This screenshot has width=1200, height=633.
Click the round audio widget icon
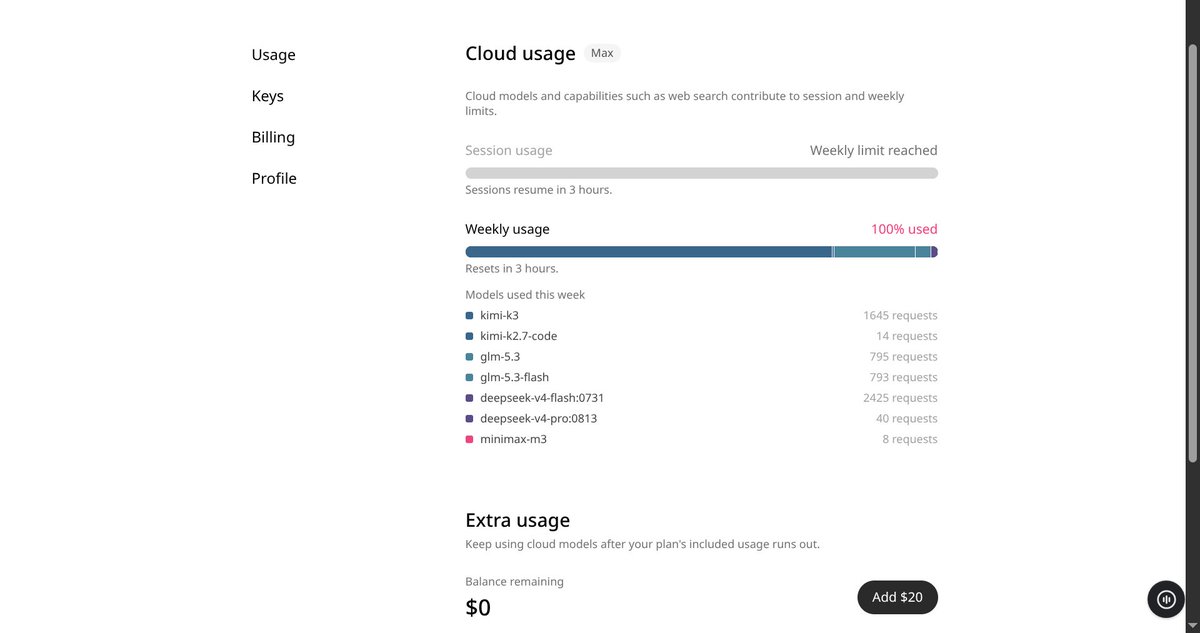1166,599
